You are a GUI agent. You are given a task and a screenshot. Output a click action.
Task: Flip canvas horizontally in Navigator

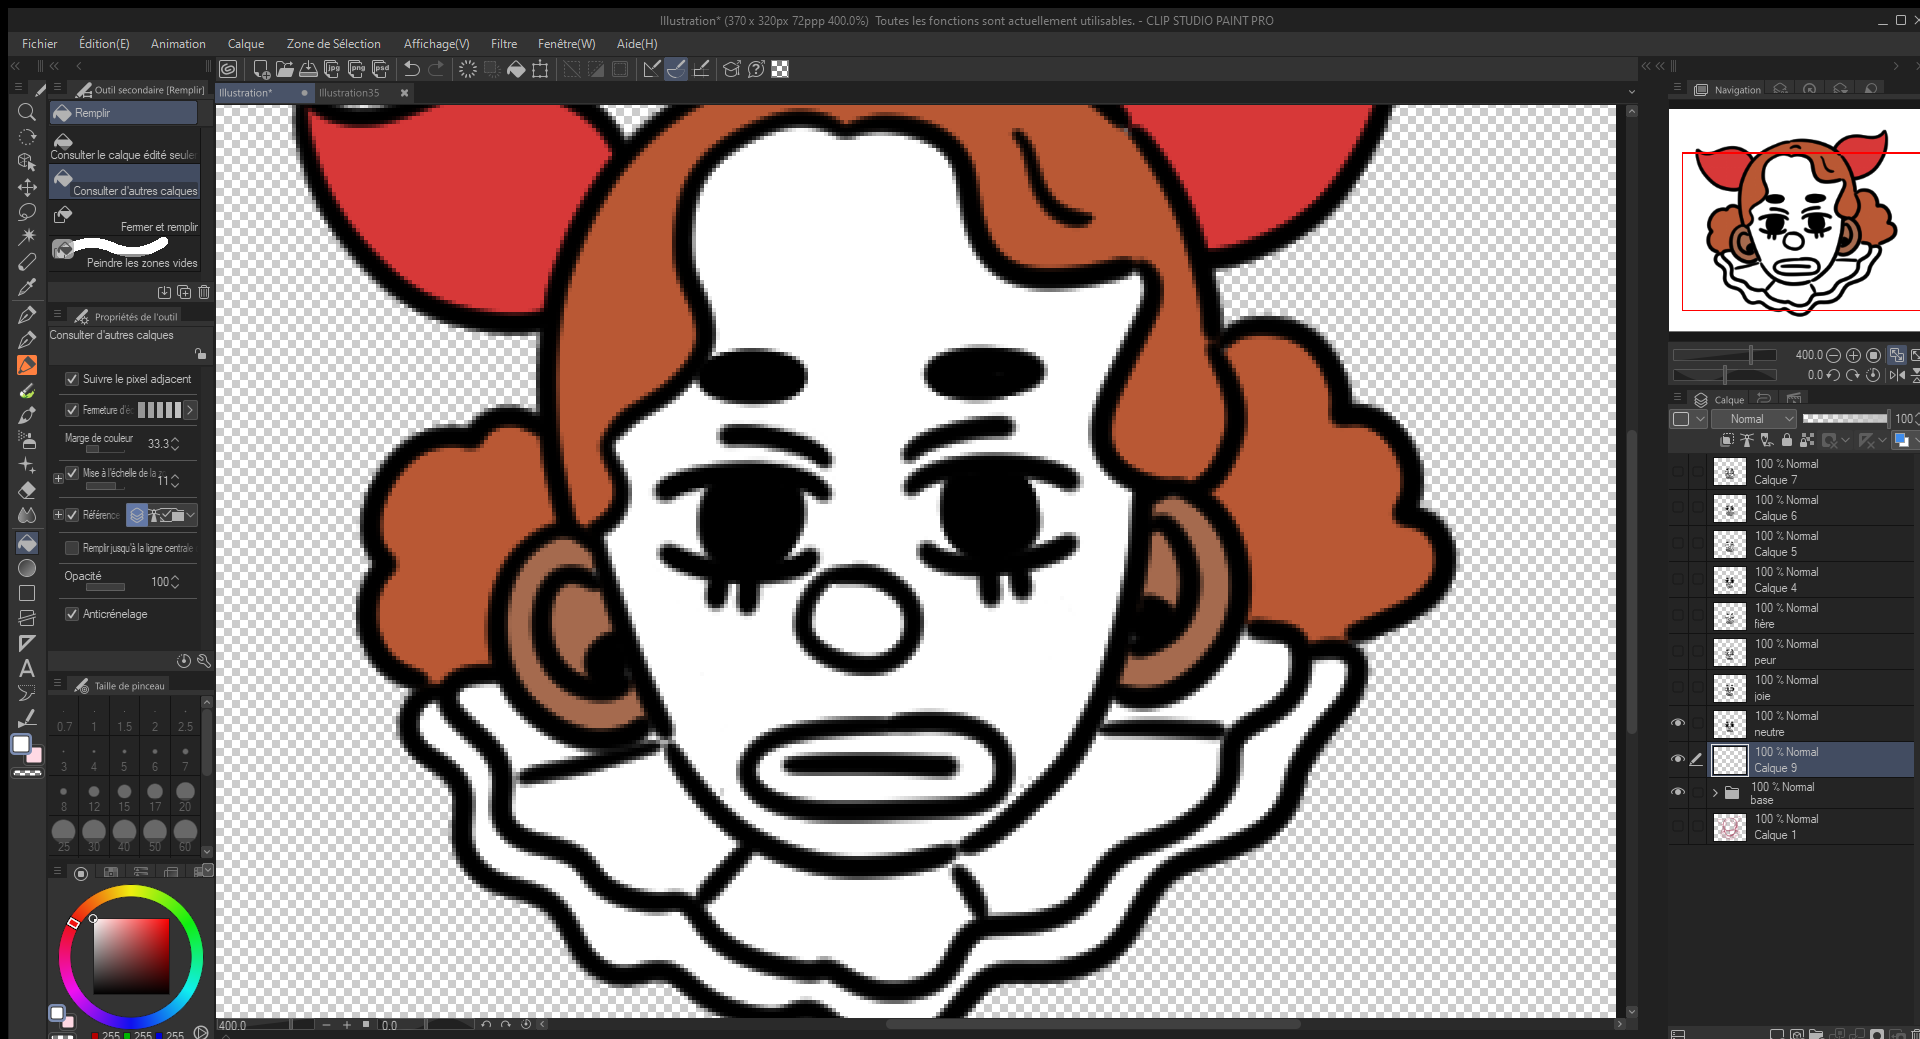1897,375
